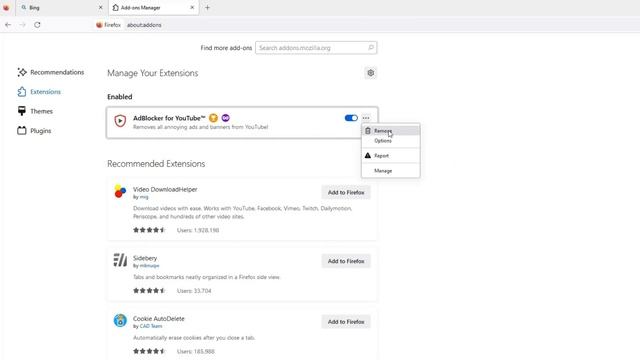The width and height of the screenshot is (640, 360).
Task: Click the Manage Your Extensions heading
Action: 153,73
